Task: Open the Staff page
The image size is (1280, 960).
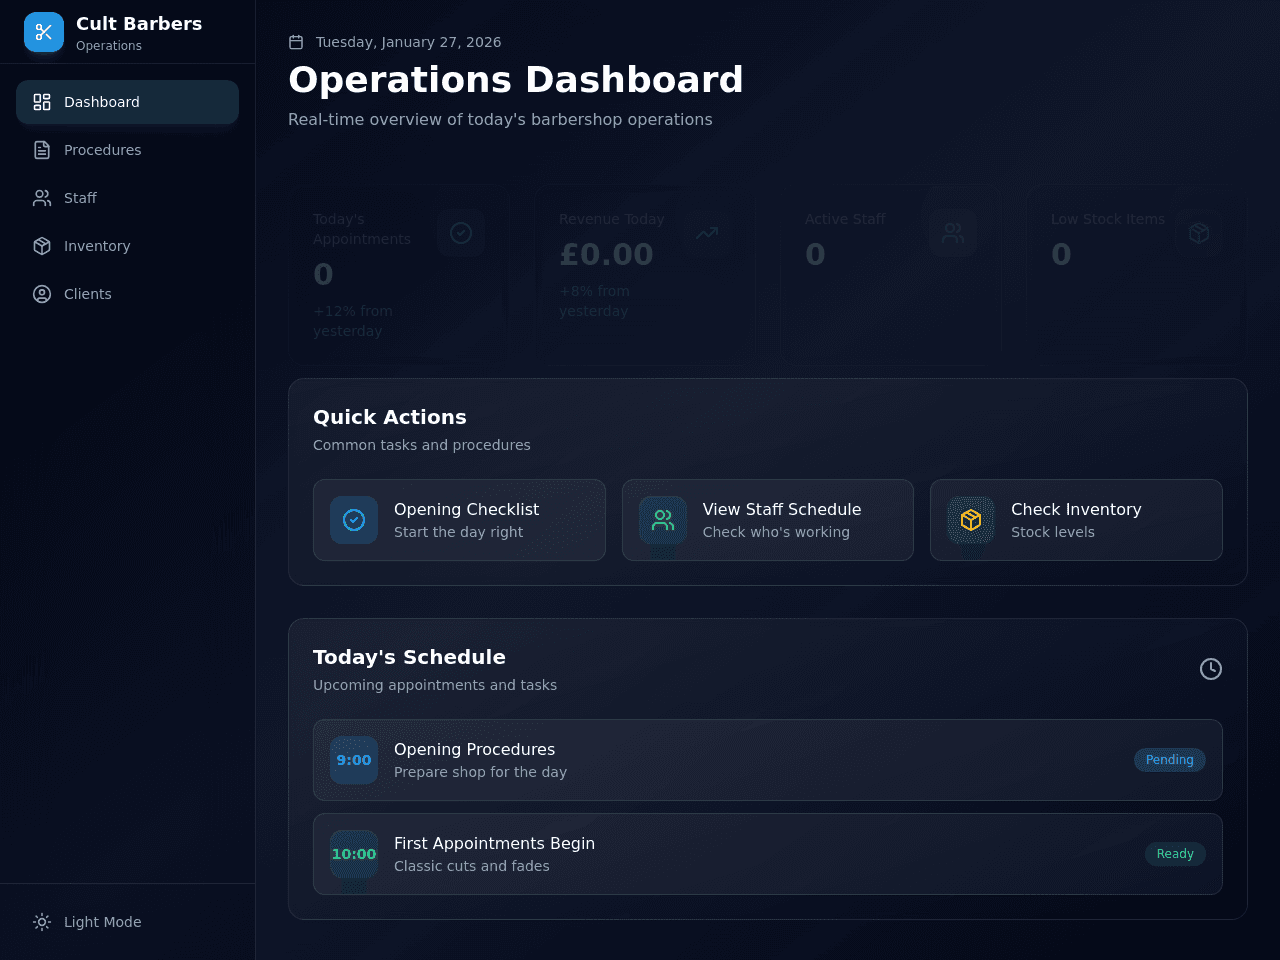Action: point(127,198)
